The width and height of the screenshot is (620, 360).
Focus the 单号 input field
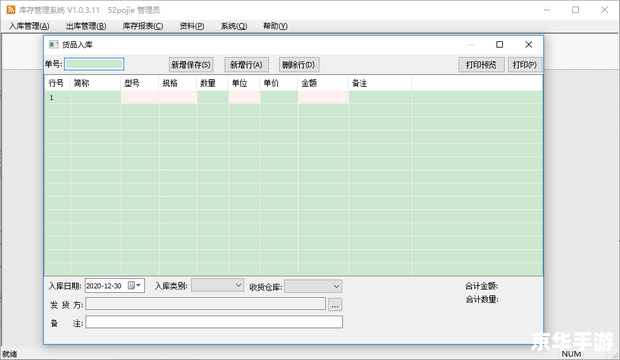click(94, 64)
